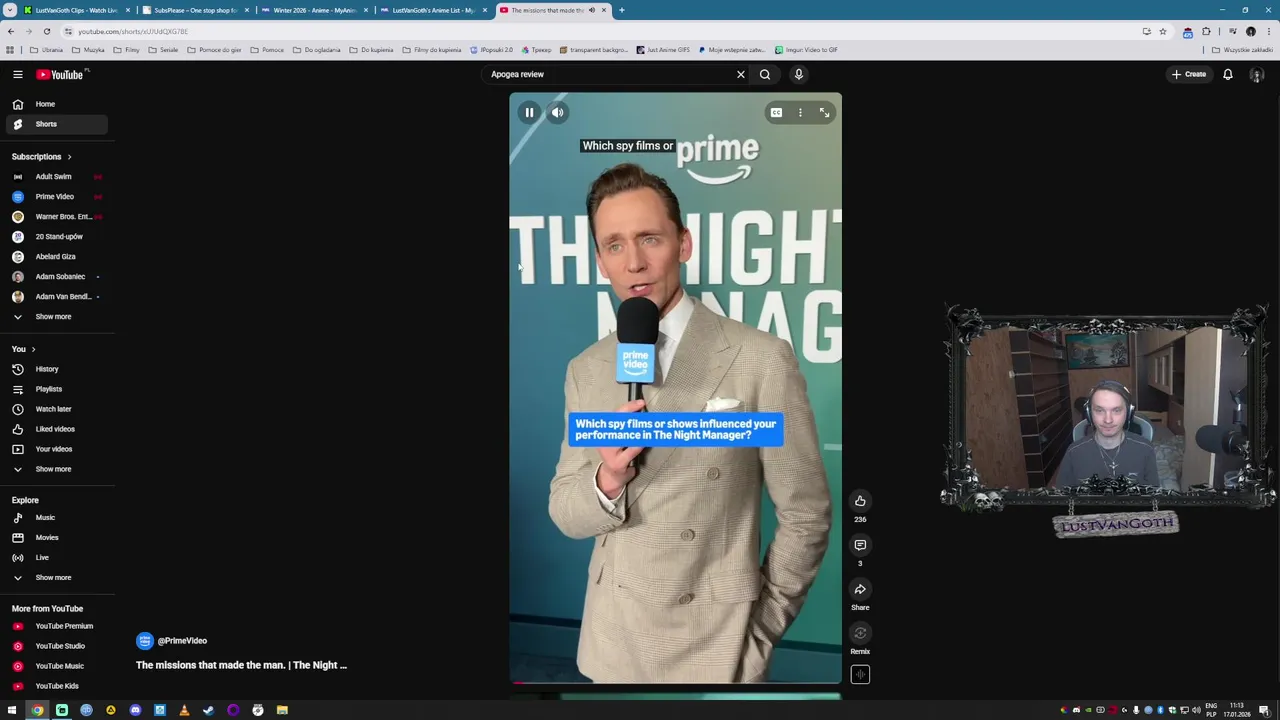Open Movies under Explore
This screenshot has width=1280, height=720.
pyautogui.click(x=57, y=537)
